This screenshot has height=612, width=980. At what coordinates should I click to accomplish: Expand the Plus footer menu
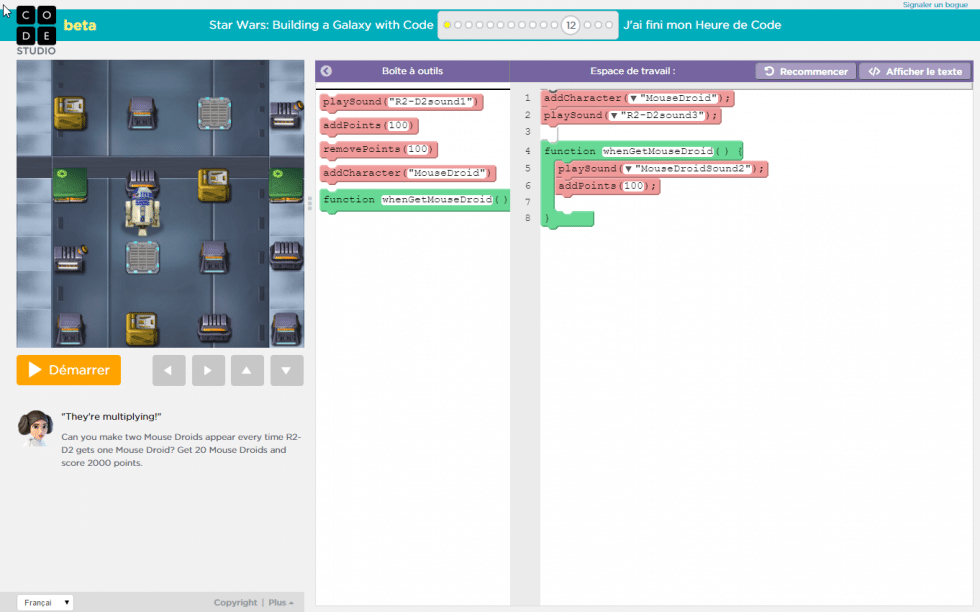(281, 603)
